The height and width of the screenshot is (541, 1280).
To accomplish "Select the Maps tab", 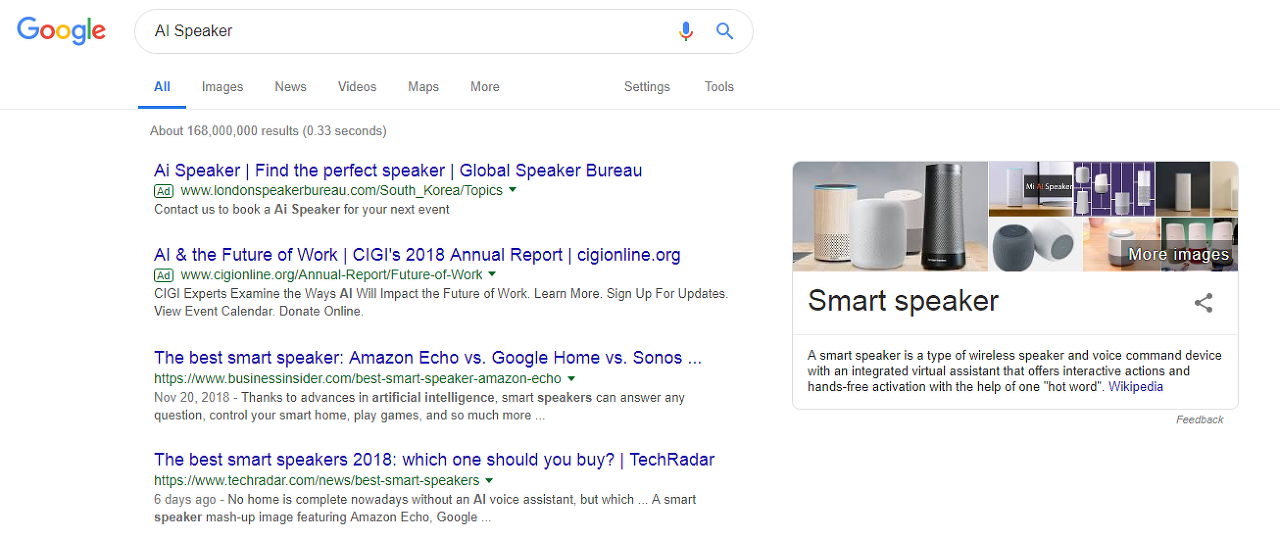I will (423, 87).
